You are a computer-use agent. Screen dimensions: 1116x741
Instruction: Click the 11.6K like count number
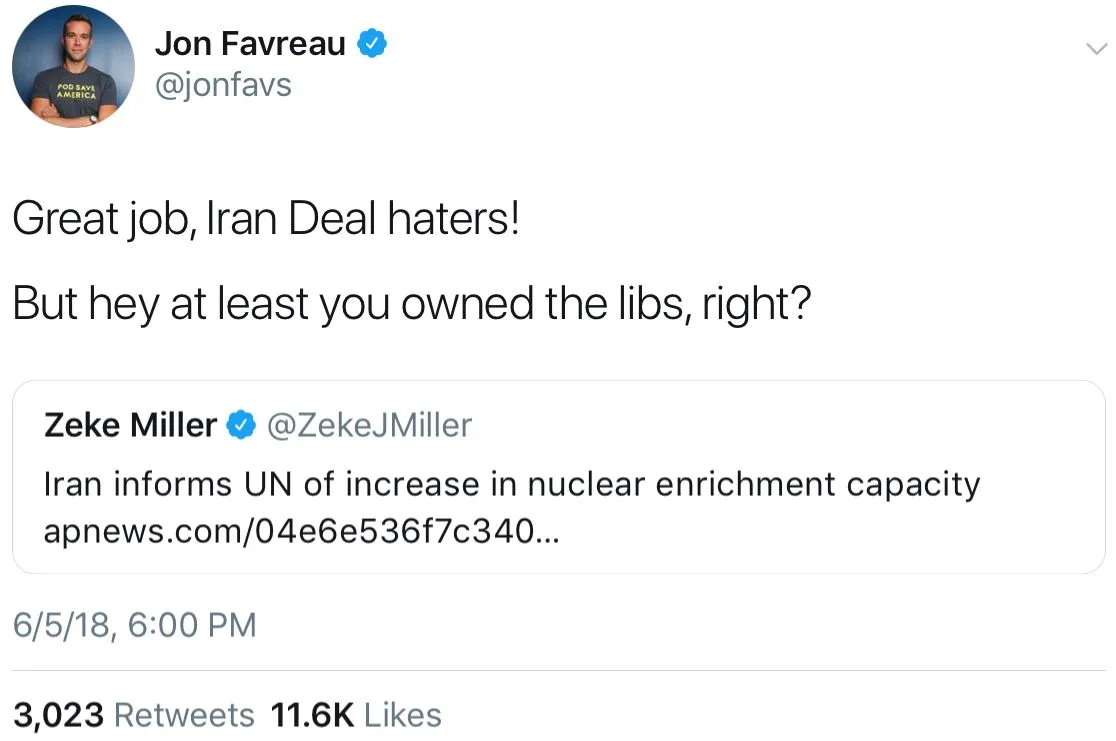tap(312, 715)
